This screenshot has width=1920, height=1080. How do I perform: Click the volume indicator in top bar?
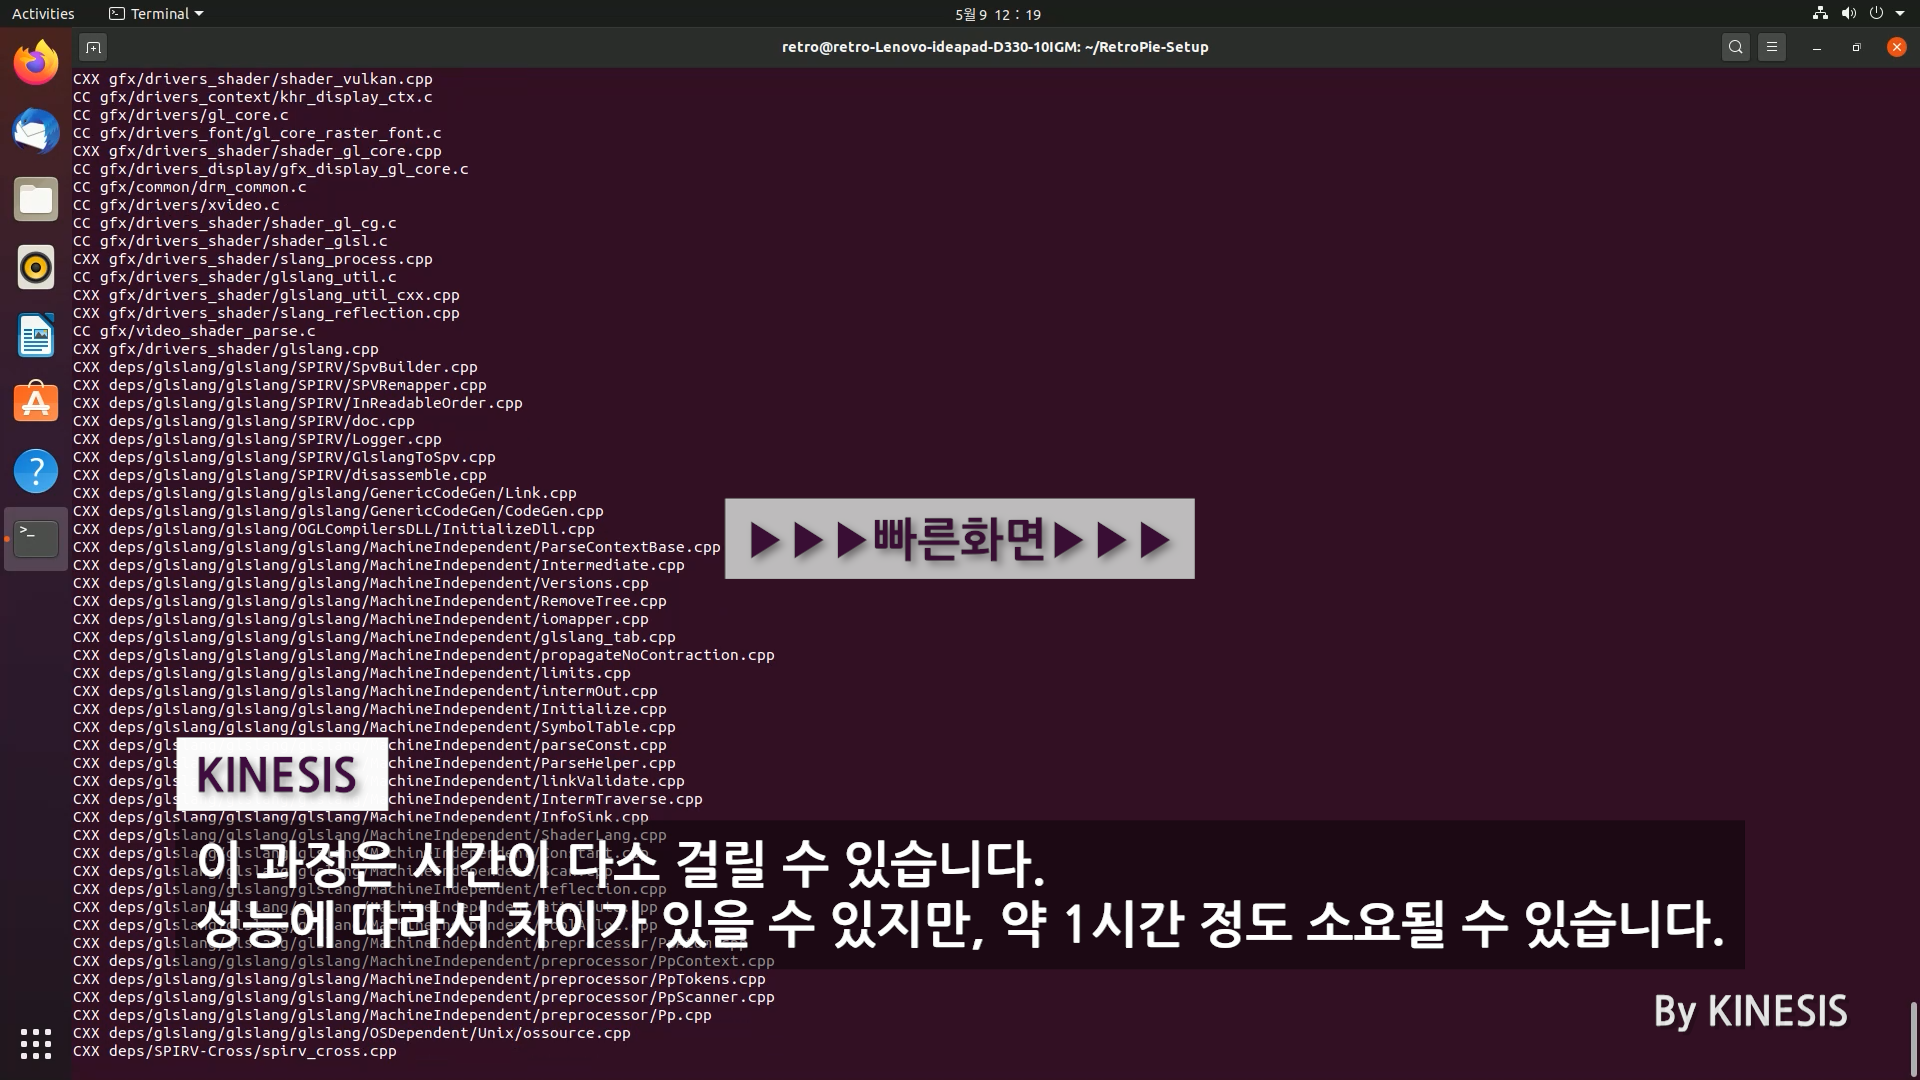click(x=1848, y=14)
